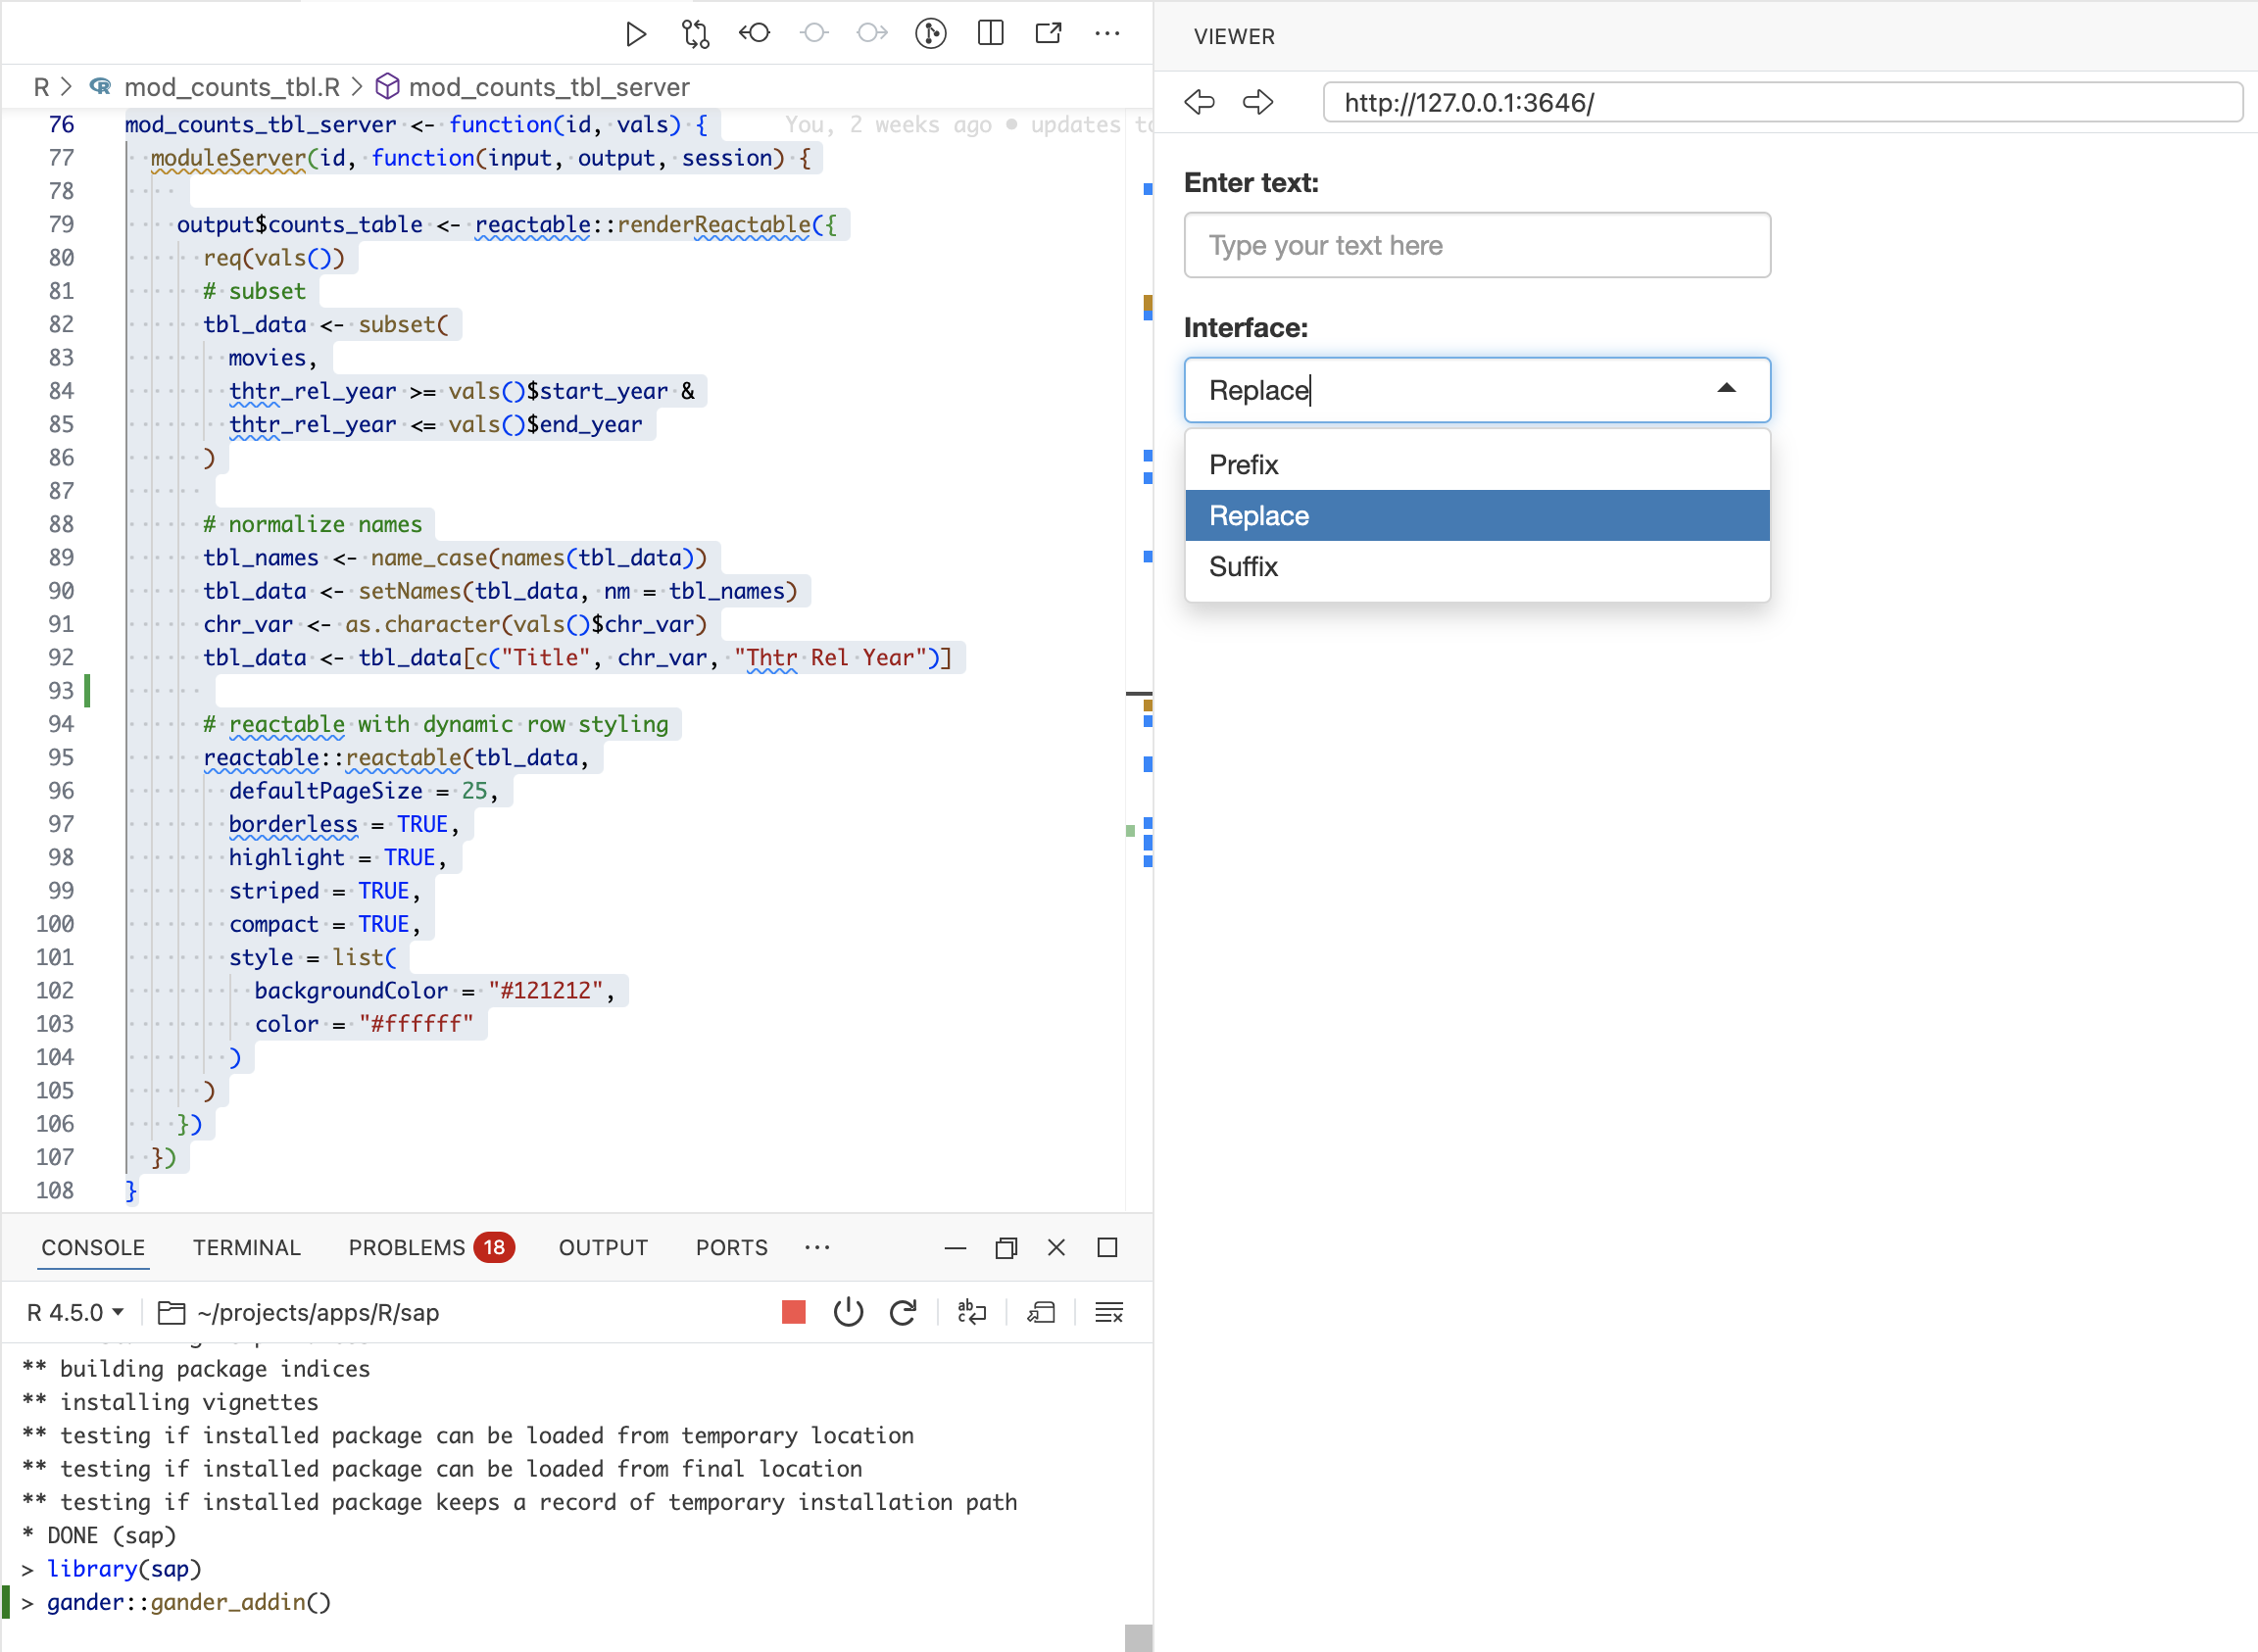Screen dimensions: 2258x1652
Task: Click the folder icon for working directory
Action: pos(172,1312)
